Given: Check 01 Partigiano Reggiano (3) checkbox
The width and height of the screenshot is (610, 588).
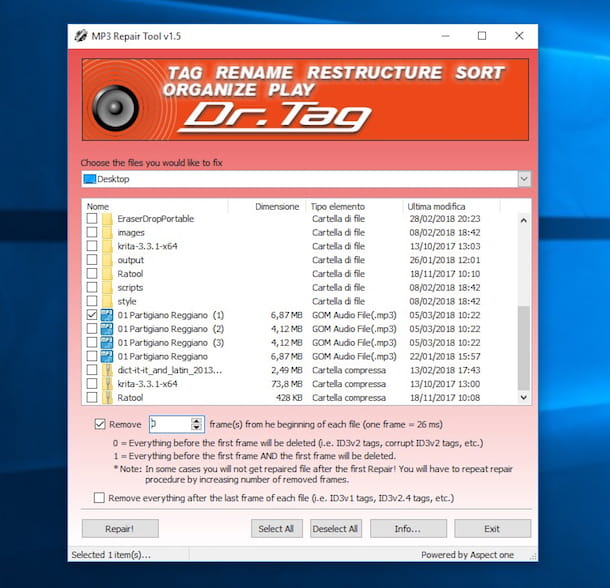Looking at the screenshot, I should [92, 342].
